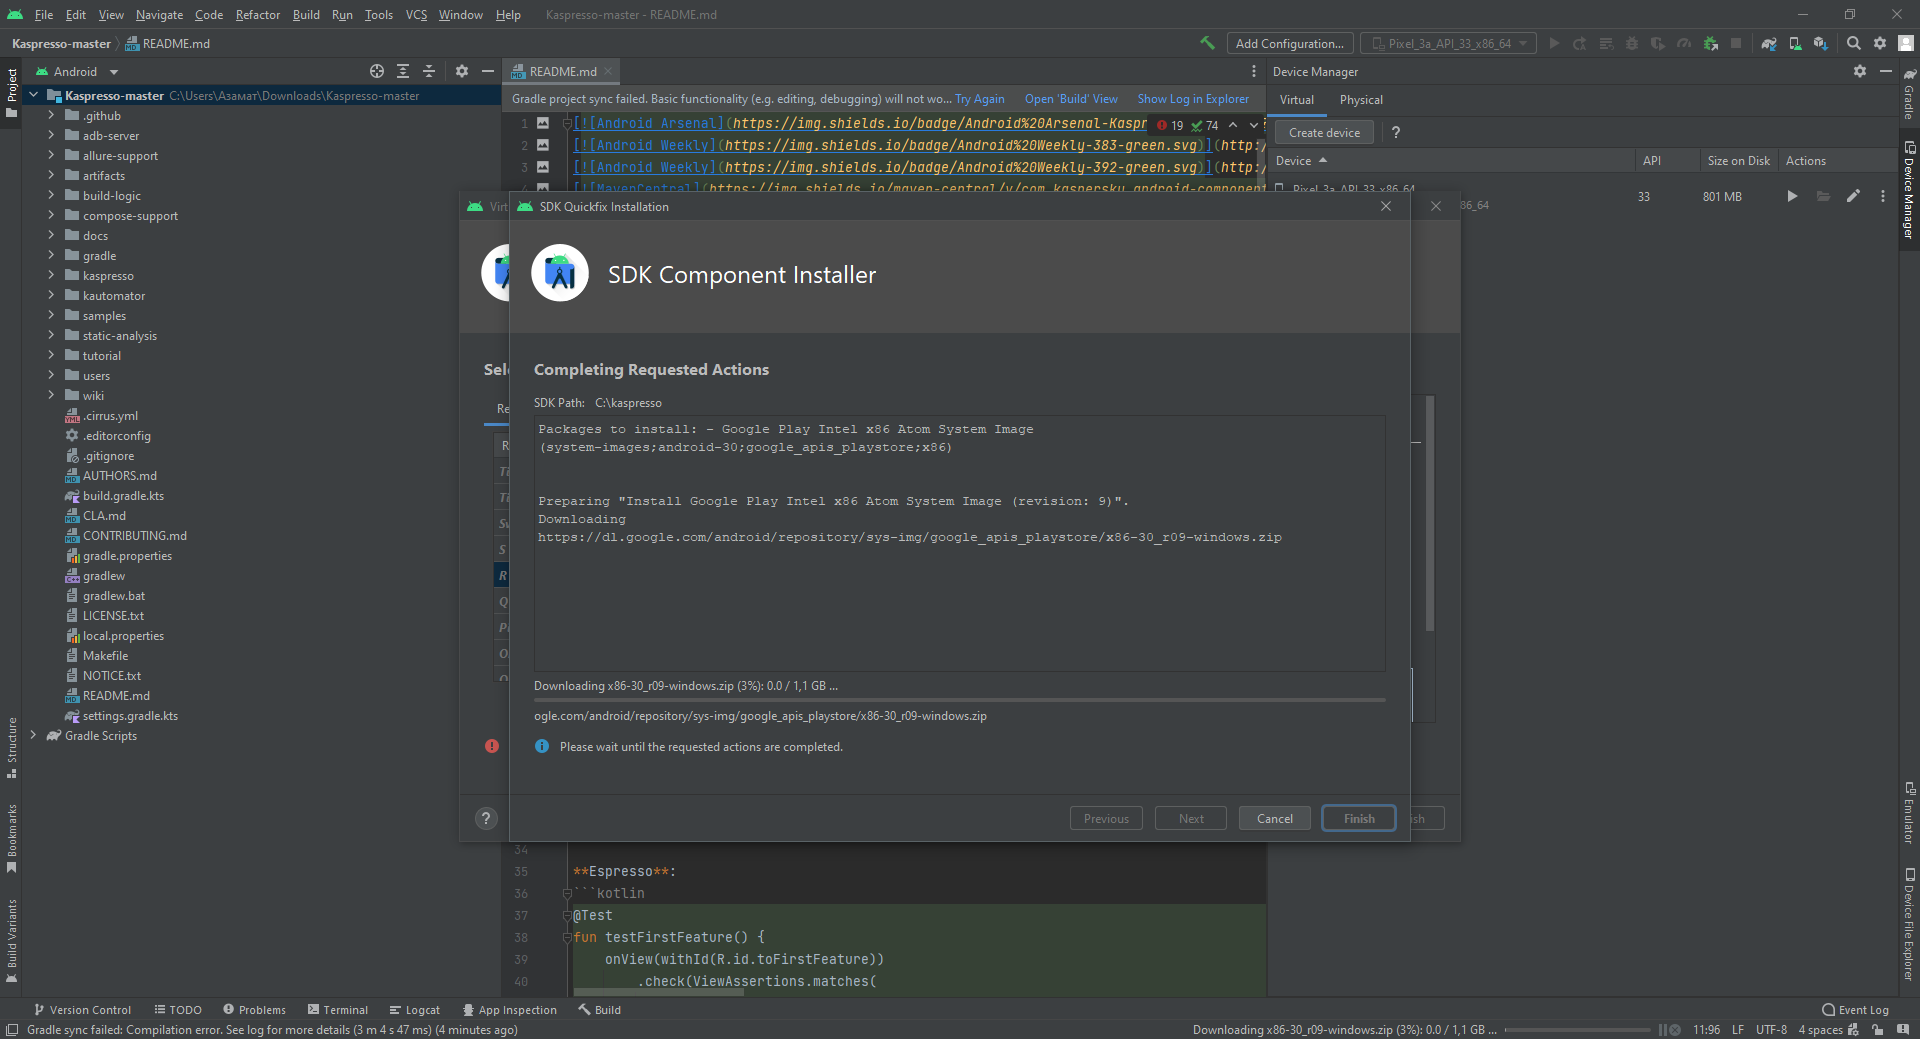Click Expand All icon in Project panel
1920x1039 pixels.
click(x=403, y=71)
